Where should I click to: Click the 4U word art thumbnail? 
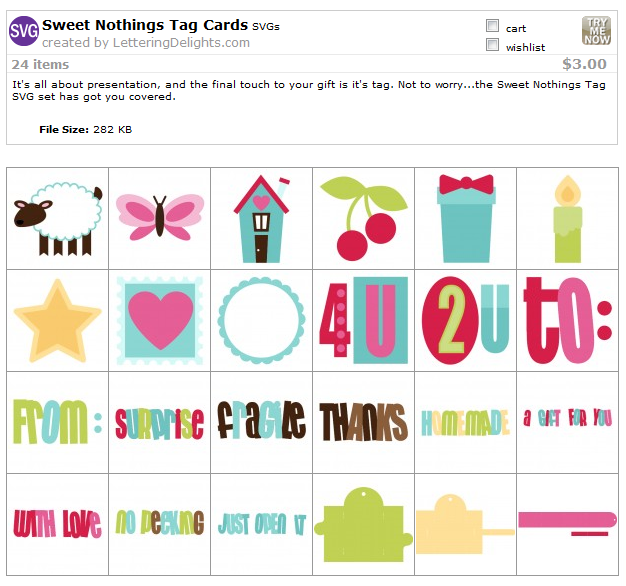[x=364, y=321]
